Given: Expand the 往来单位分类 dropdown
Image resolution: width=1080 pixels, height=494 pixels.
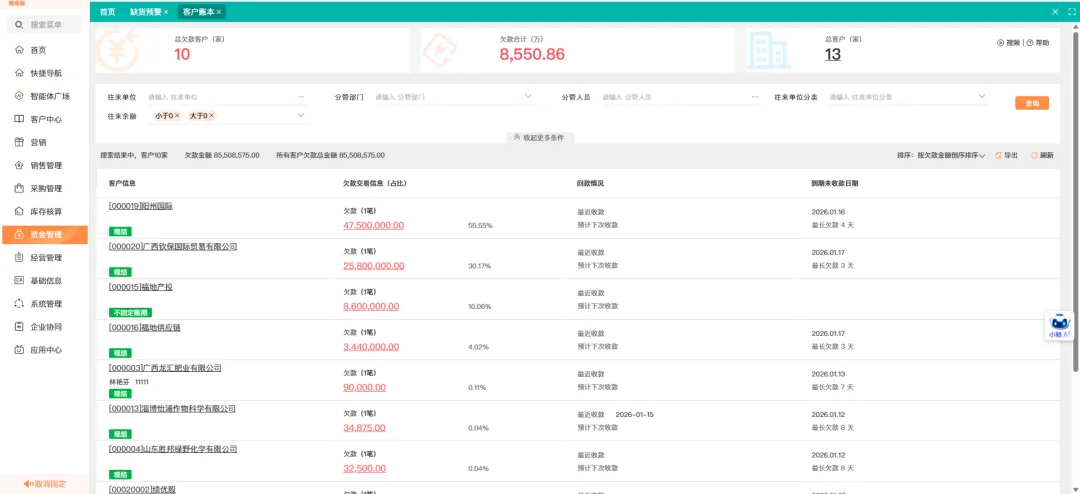Looking at the screenshot, I should point(982,96).
